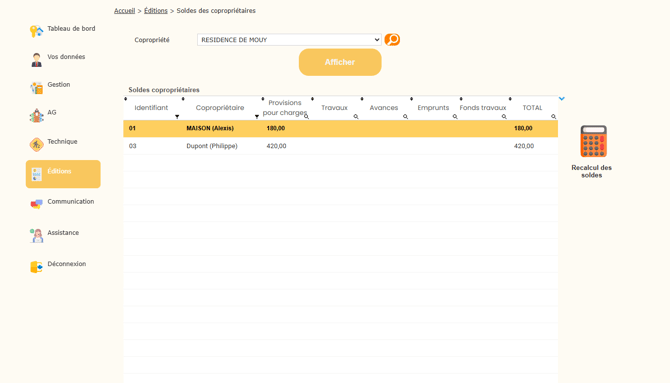
Task: Sort by Emprunts column header
Action: [433, 108]
